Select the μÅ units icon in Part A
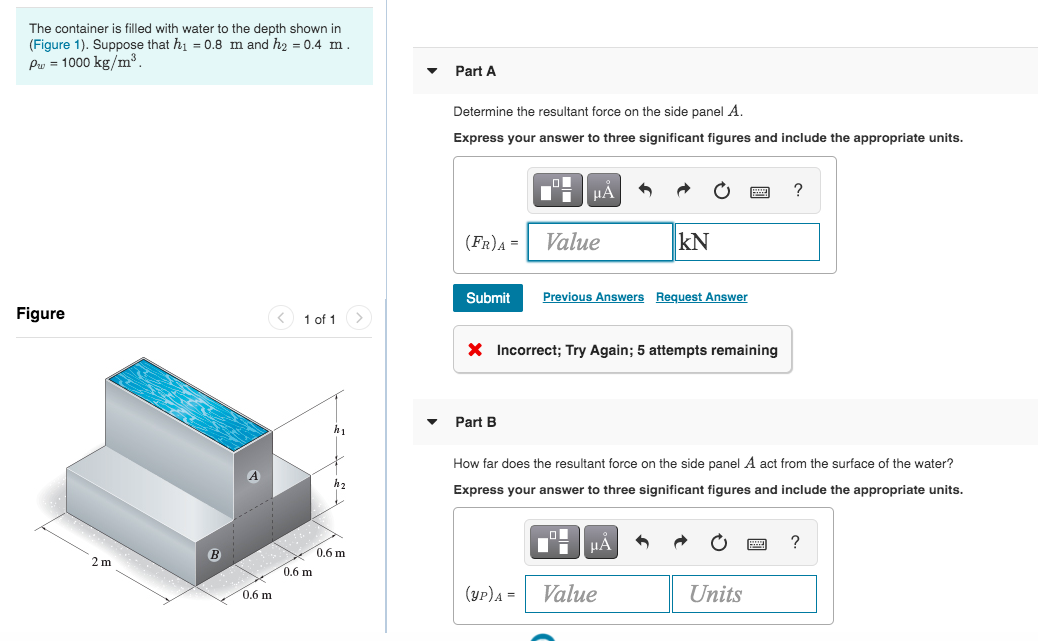 (x=603, y=190)
